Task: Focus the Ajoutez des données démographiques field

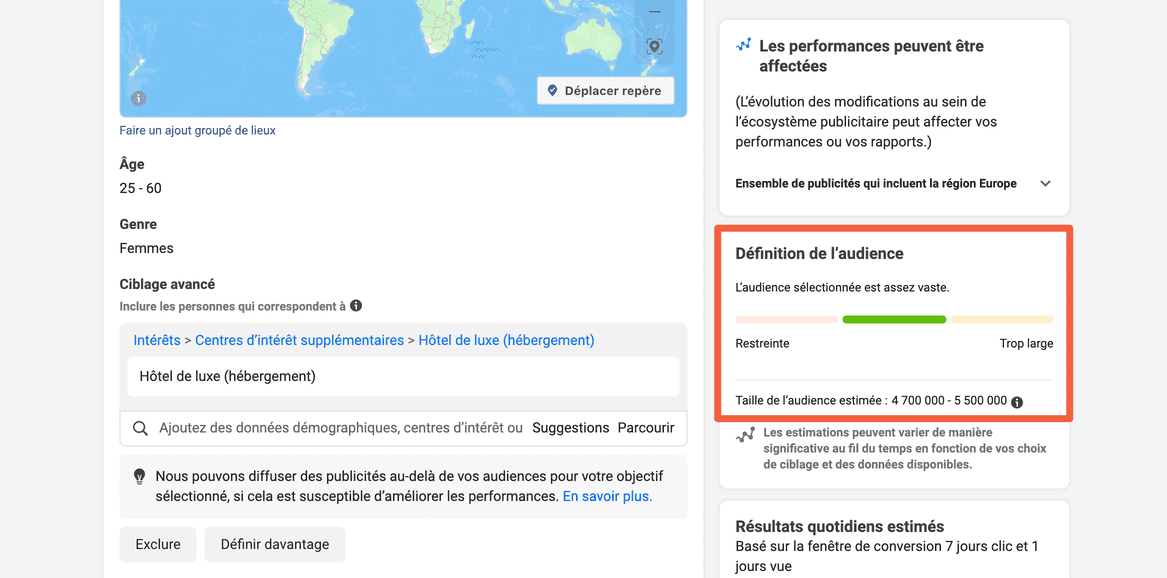Action: point(341,428)
